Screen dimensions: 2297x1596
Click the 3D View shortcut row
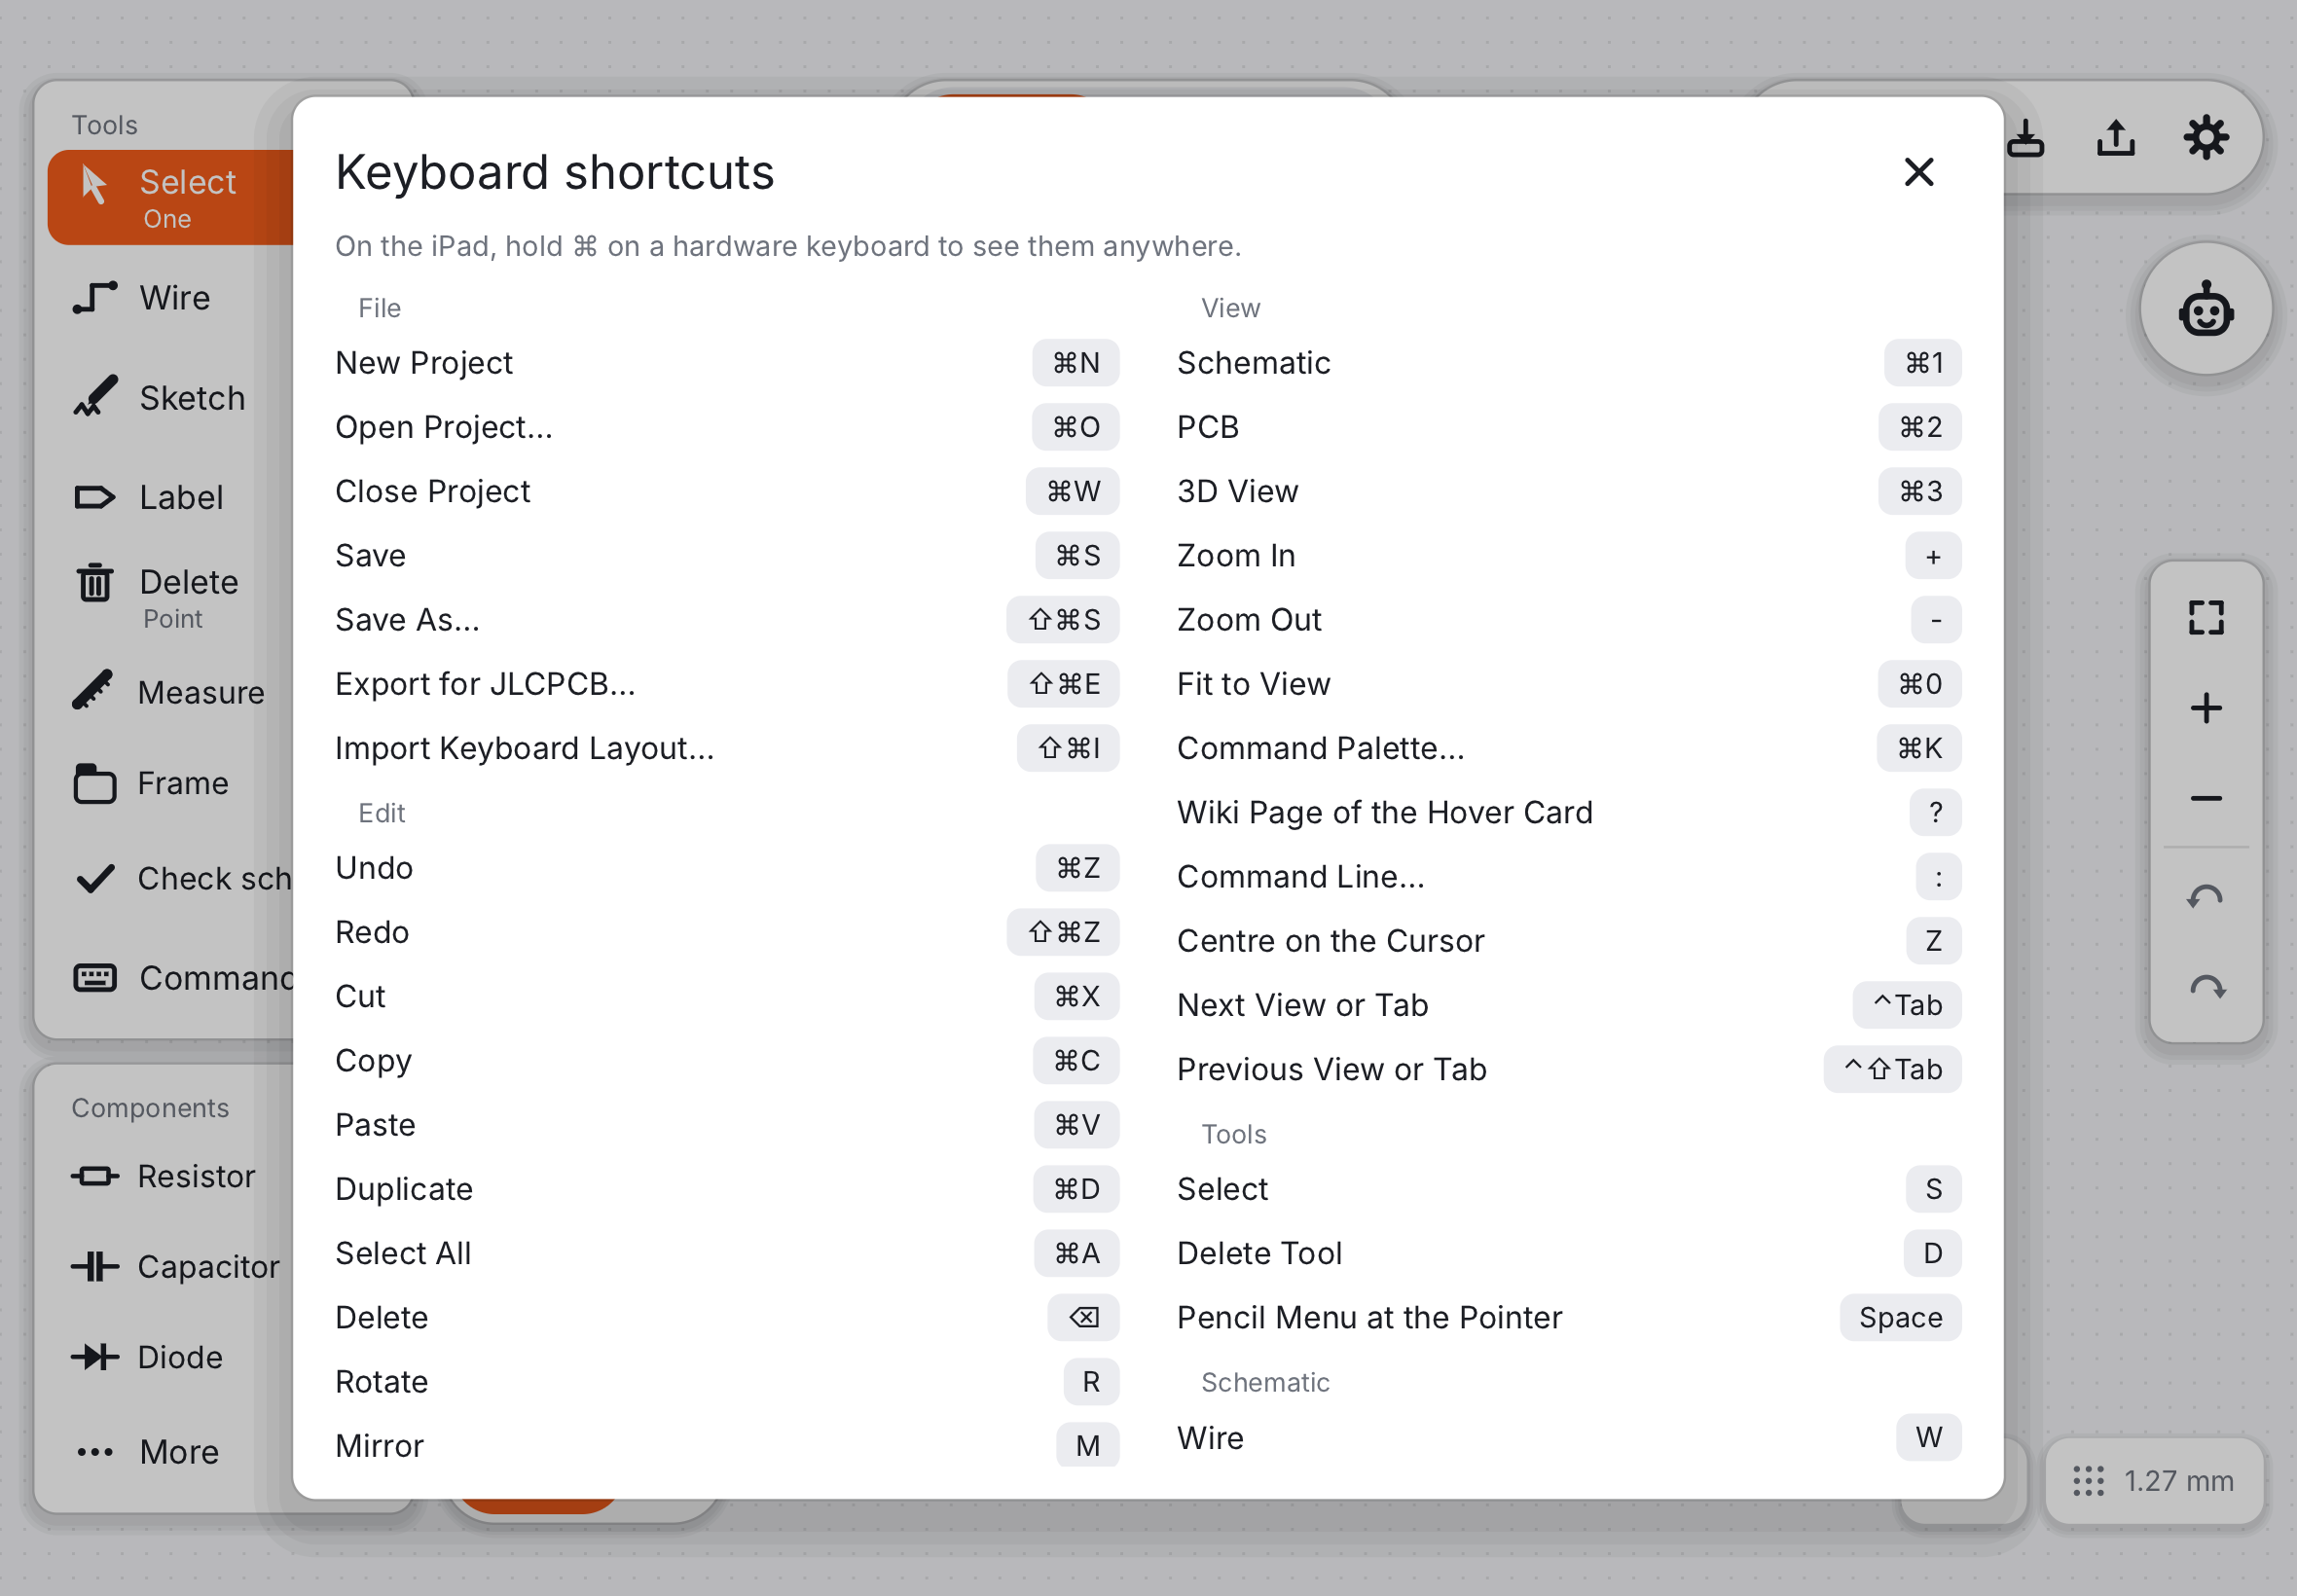coord(1568,491)
